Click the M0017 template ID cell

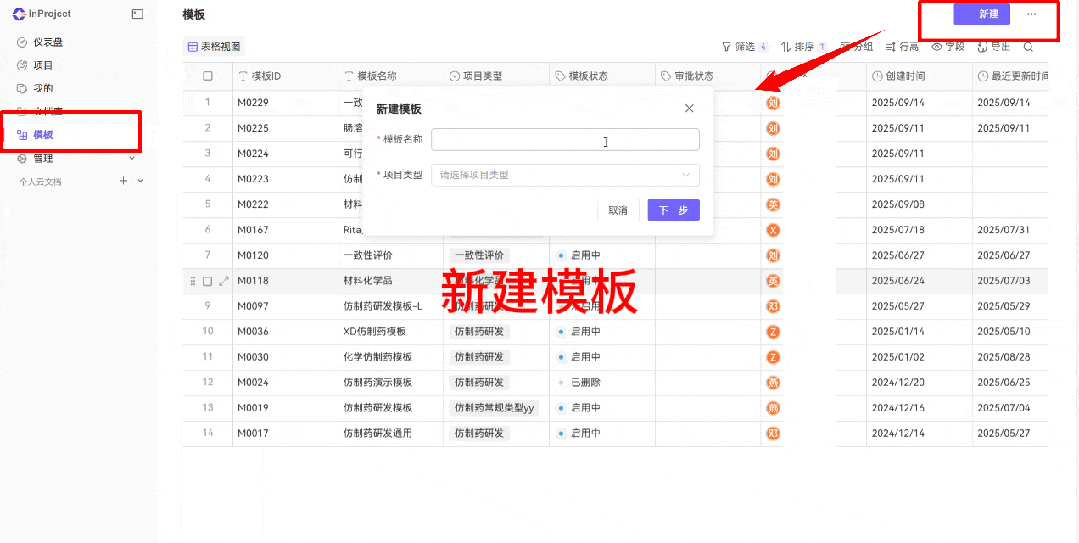pyautogui.click(x=253, y=434)
